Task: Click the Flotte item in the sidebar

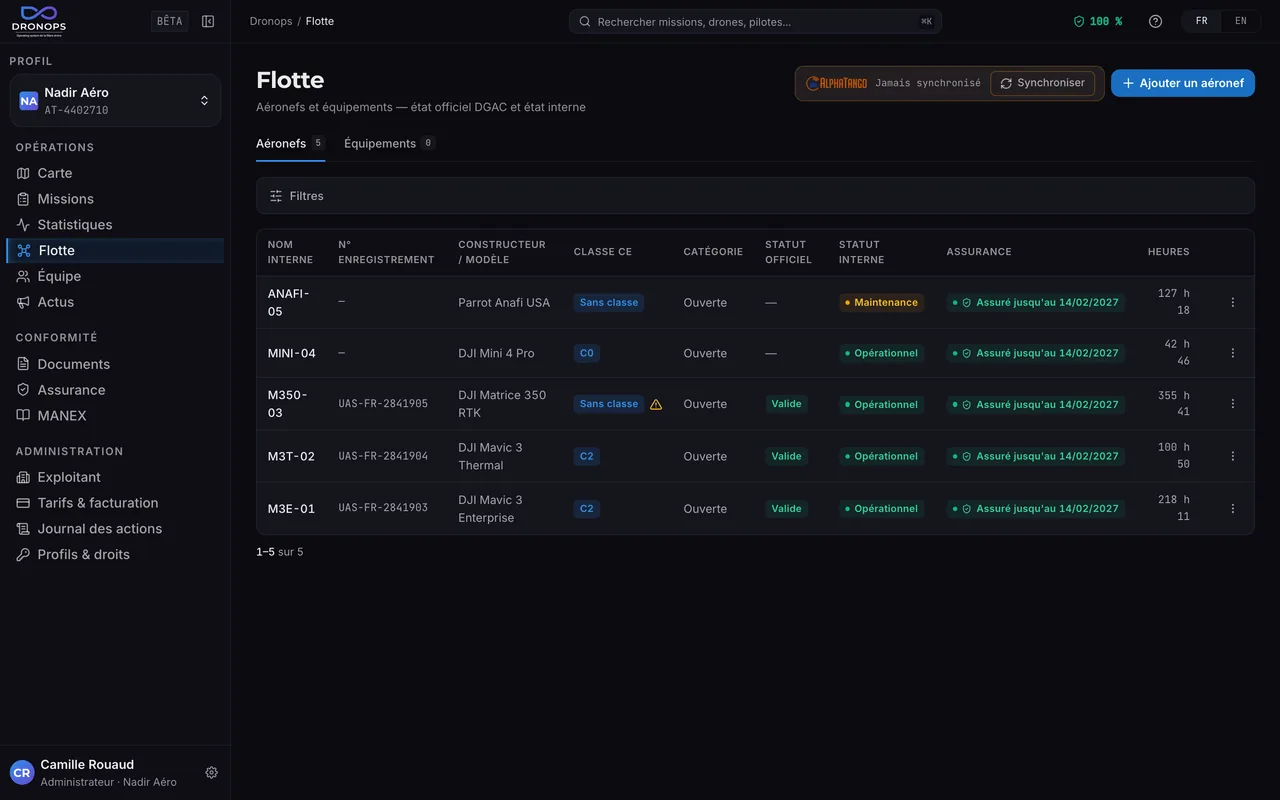Action: coord(115,251)
